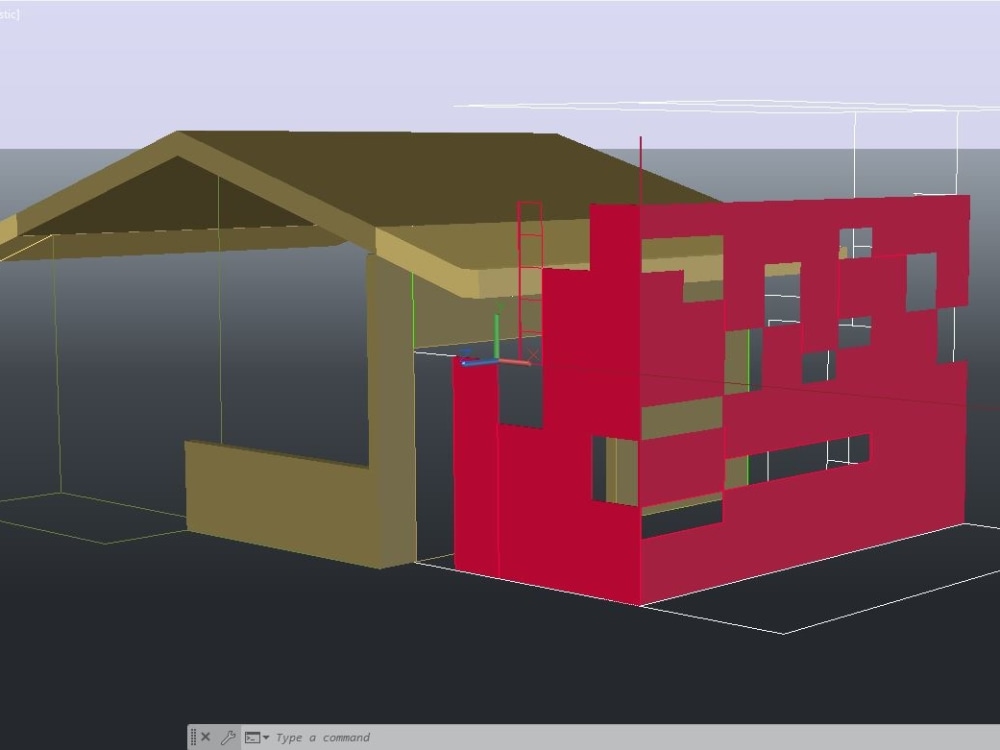This screenshot has height=750, width=1000.
Task: Click the green Y axis of the UCS icon
Action: pos(497,330)
